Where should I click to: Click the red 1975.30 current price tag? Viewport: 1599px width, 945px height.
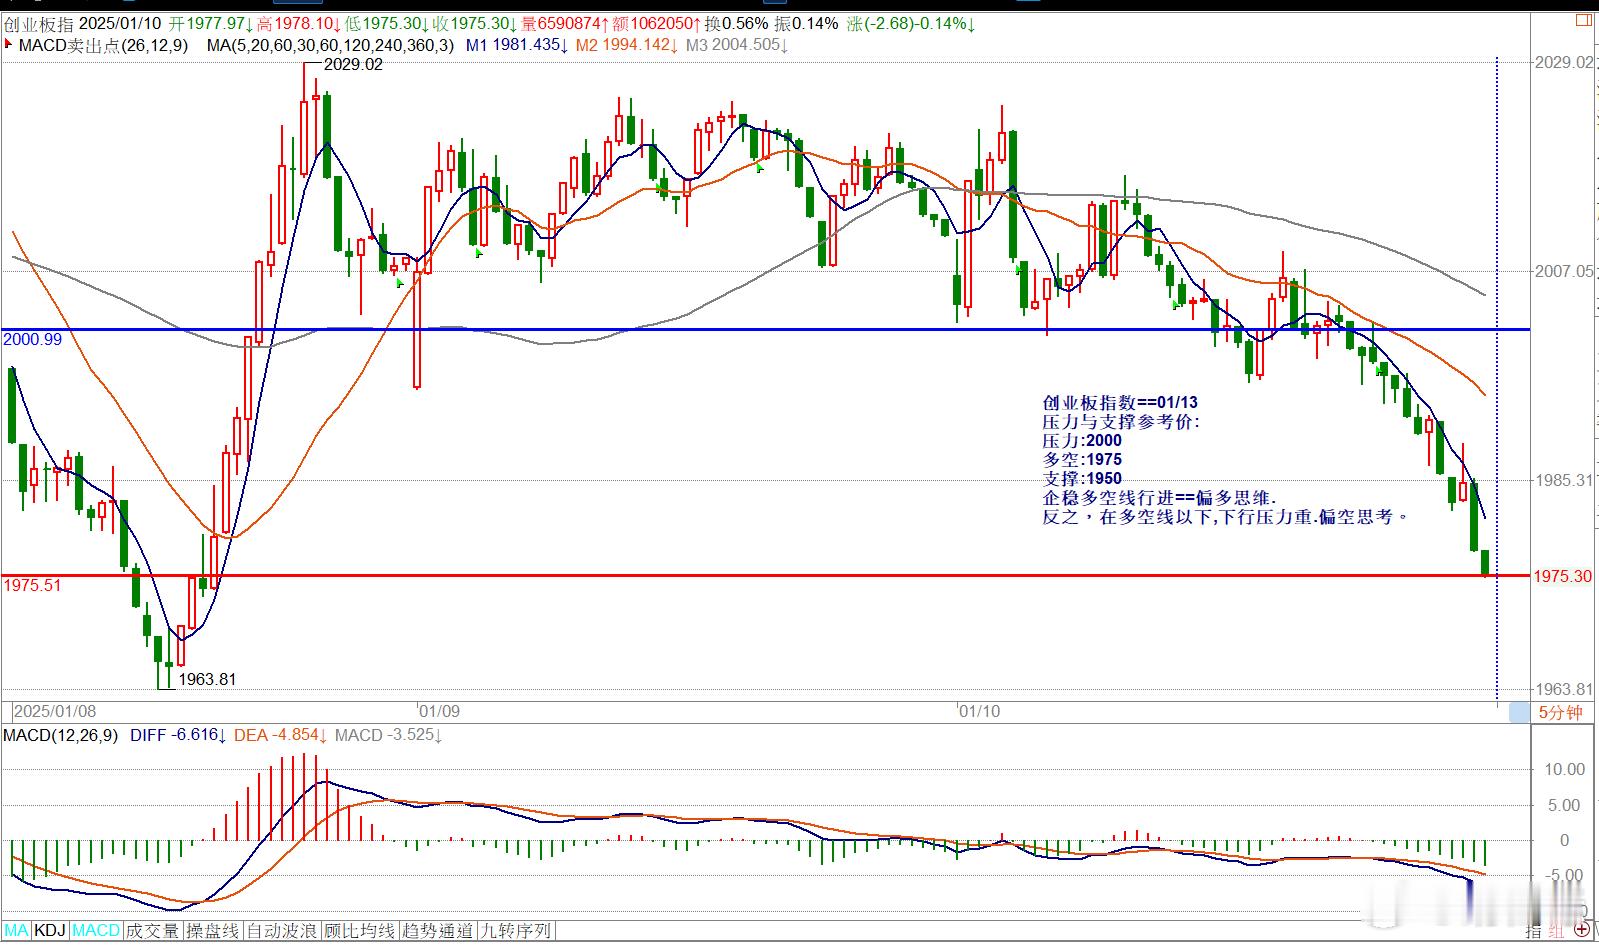click(x=1563, y=577)
